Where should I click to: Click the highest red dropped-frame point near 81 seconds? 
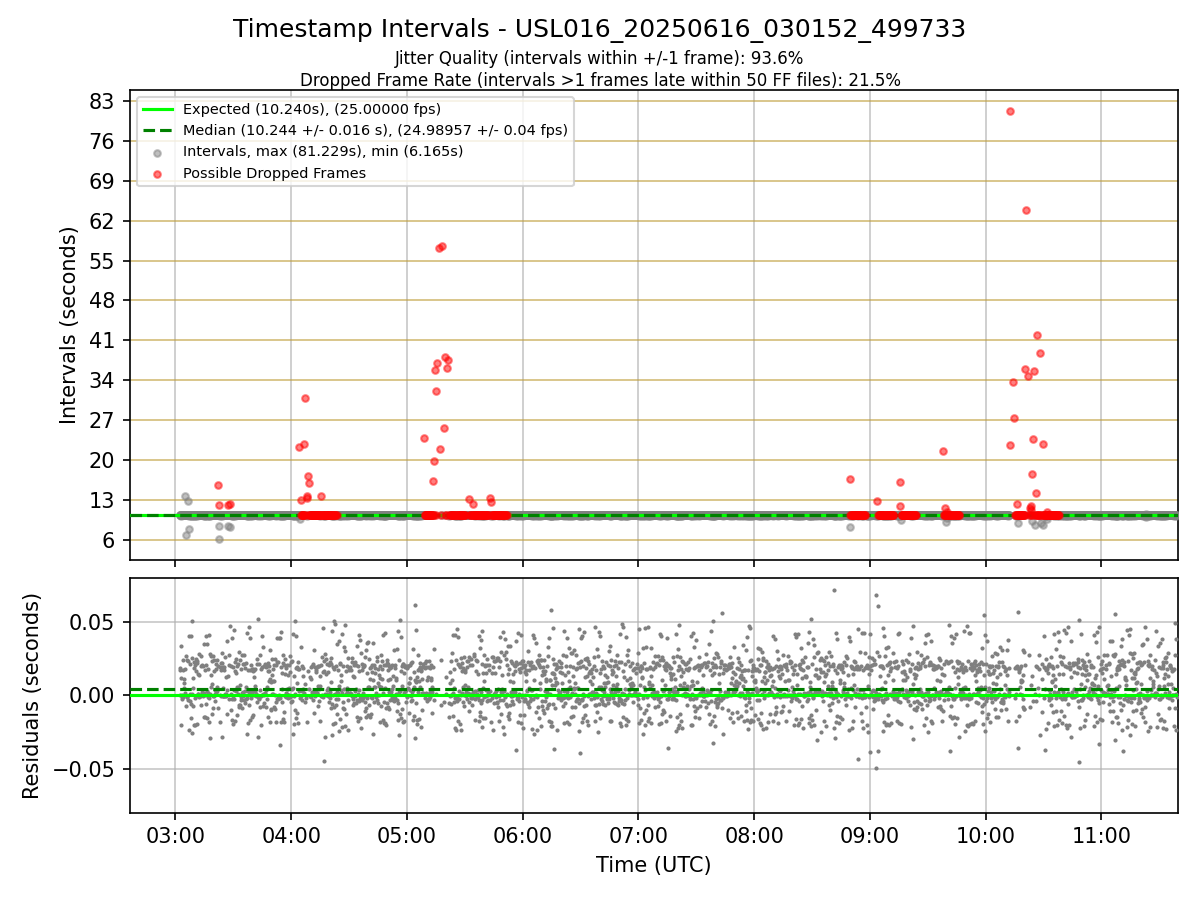(x=1010, y=111)
